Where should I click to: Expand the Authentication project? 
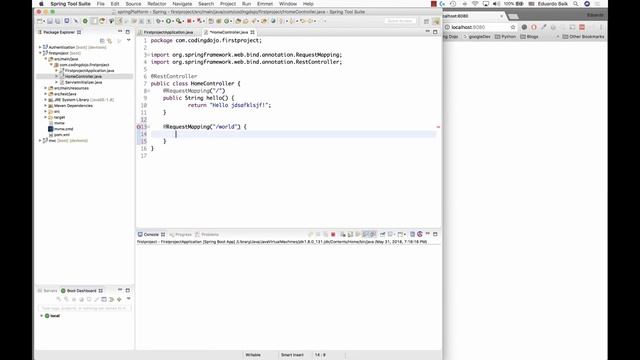[40, 47]
